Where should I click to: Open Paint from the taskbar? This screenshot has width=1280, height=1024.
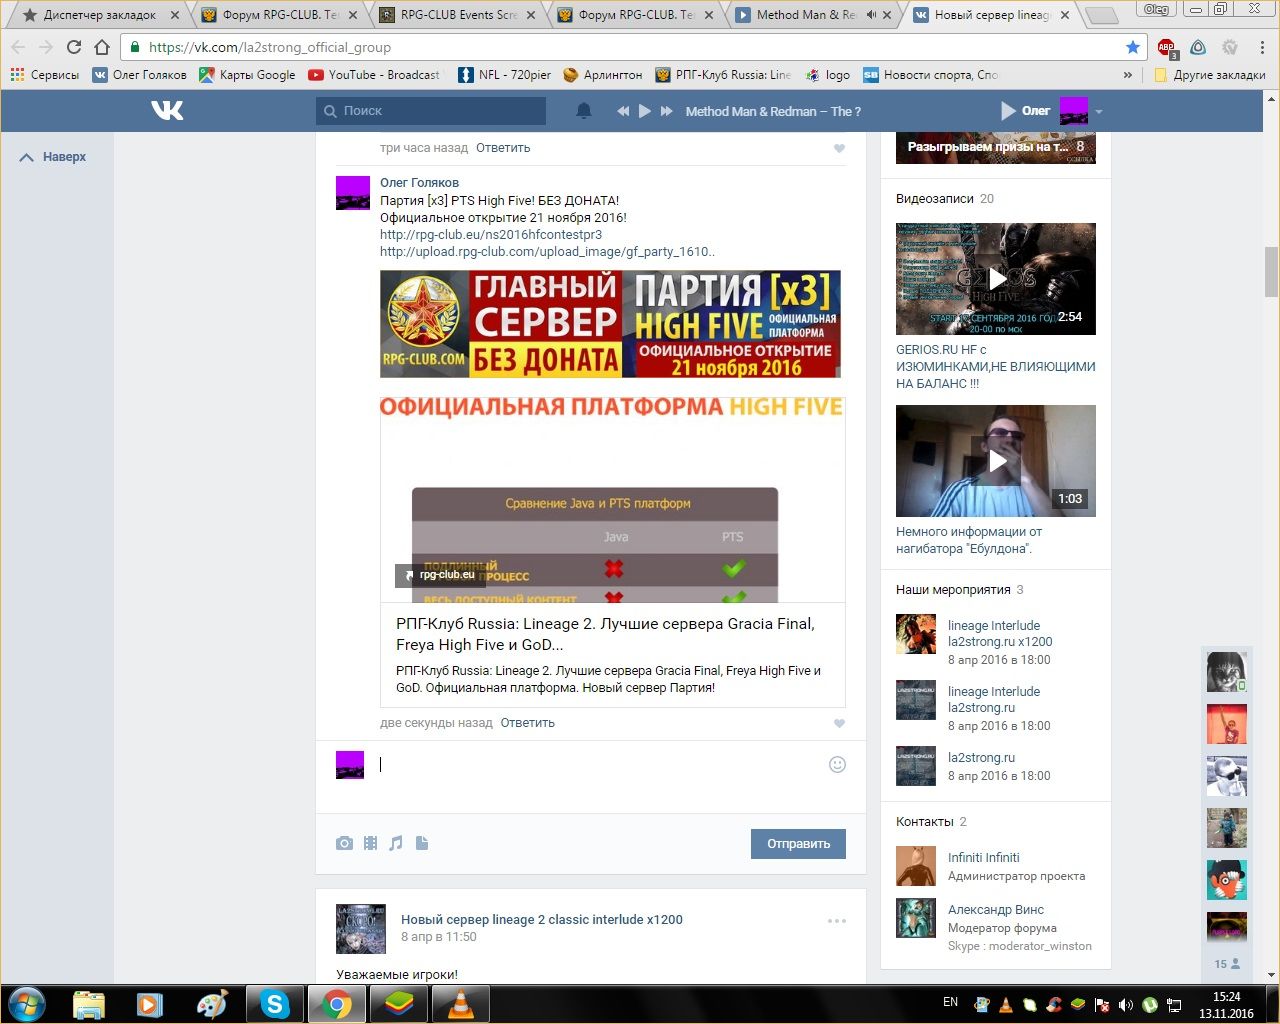(212, 1003)
